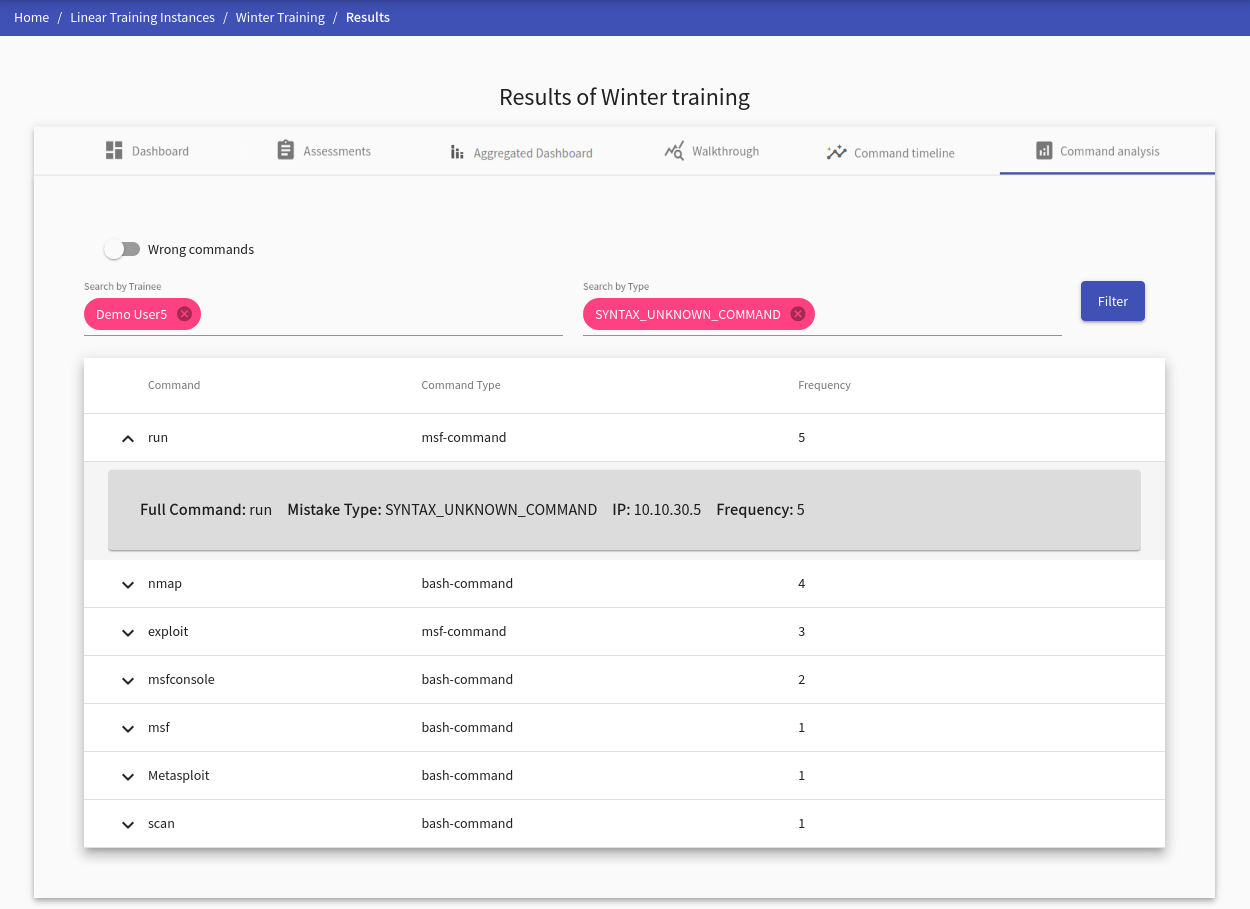Click the IP 10.10.30.5 detail text
Screen dimensions: 1250x909
tap(657, 509)
